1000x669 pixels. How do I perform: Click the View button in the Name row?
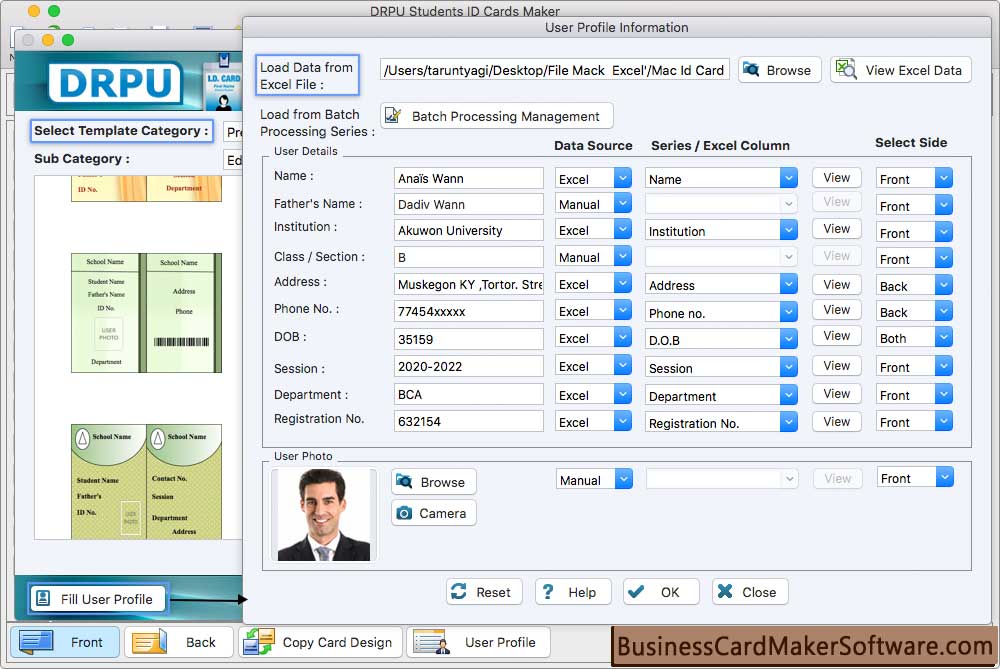tap(836, 177)
